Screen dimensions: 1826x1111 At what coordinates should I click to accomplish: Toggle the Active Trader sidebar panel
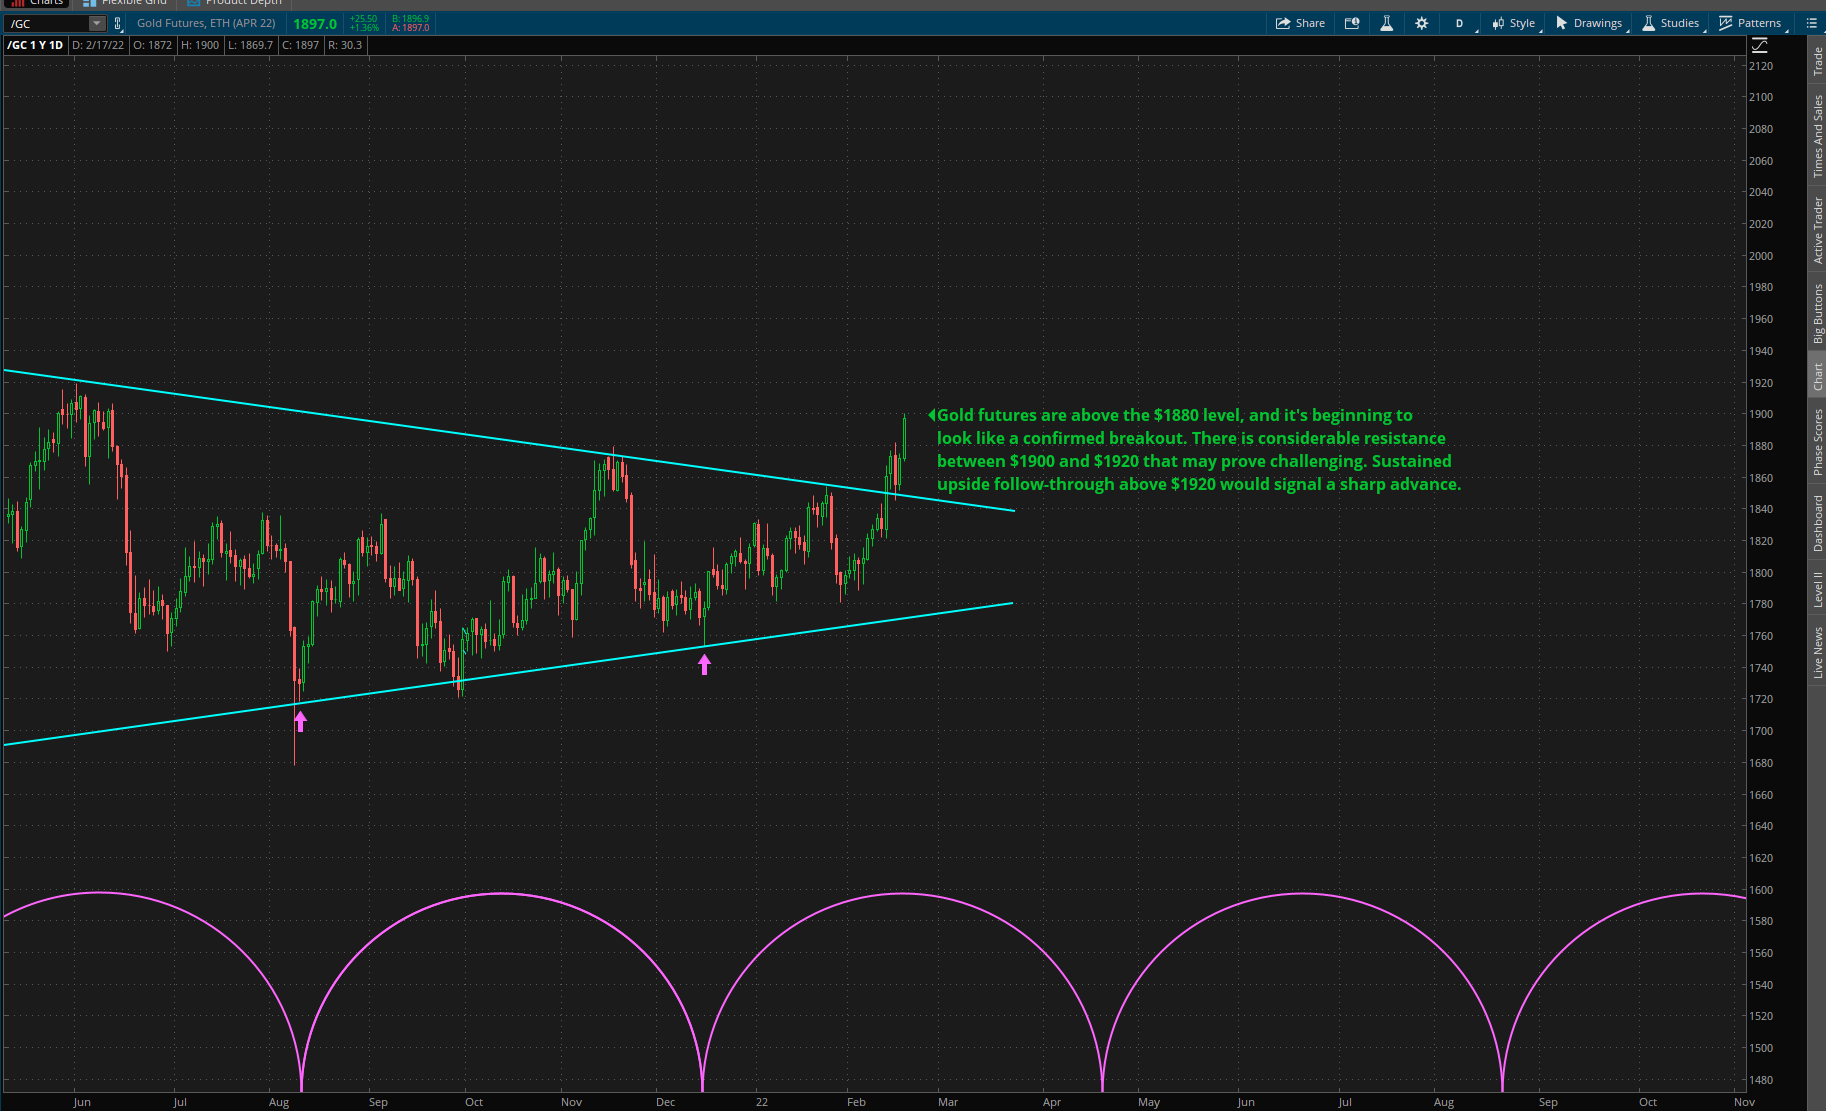point(1817,230)
